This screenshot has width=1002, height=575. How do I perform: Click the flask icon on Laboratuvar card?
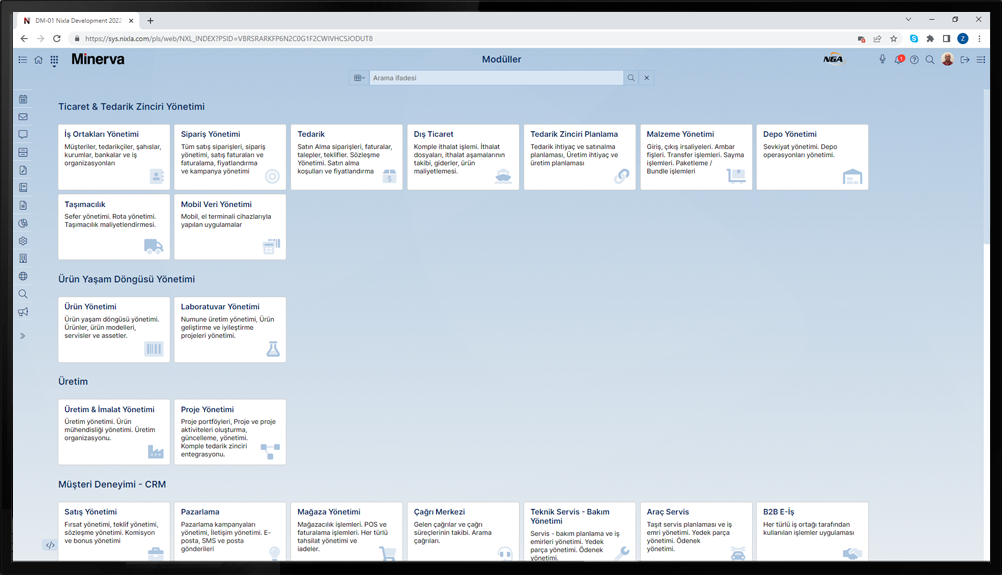[x=273, y=349]
